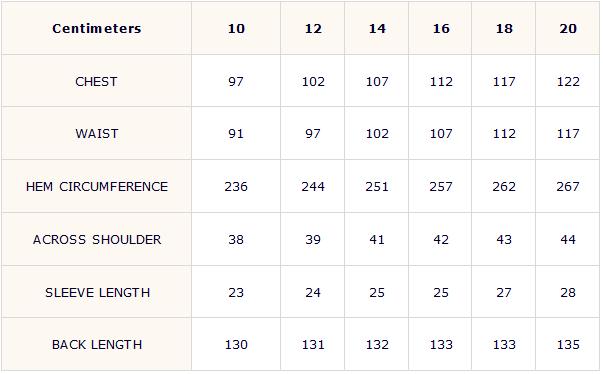Click the HEM CIRCUMFERENCE row label
The width and height of the screenshot is (603, 374).
[97, 186]
